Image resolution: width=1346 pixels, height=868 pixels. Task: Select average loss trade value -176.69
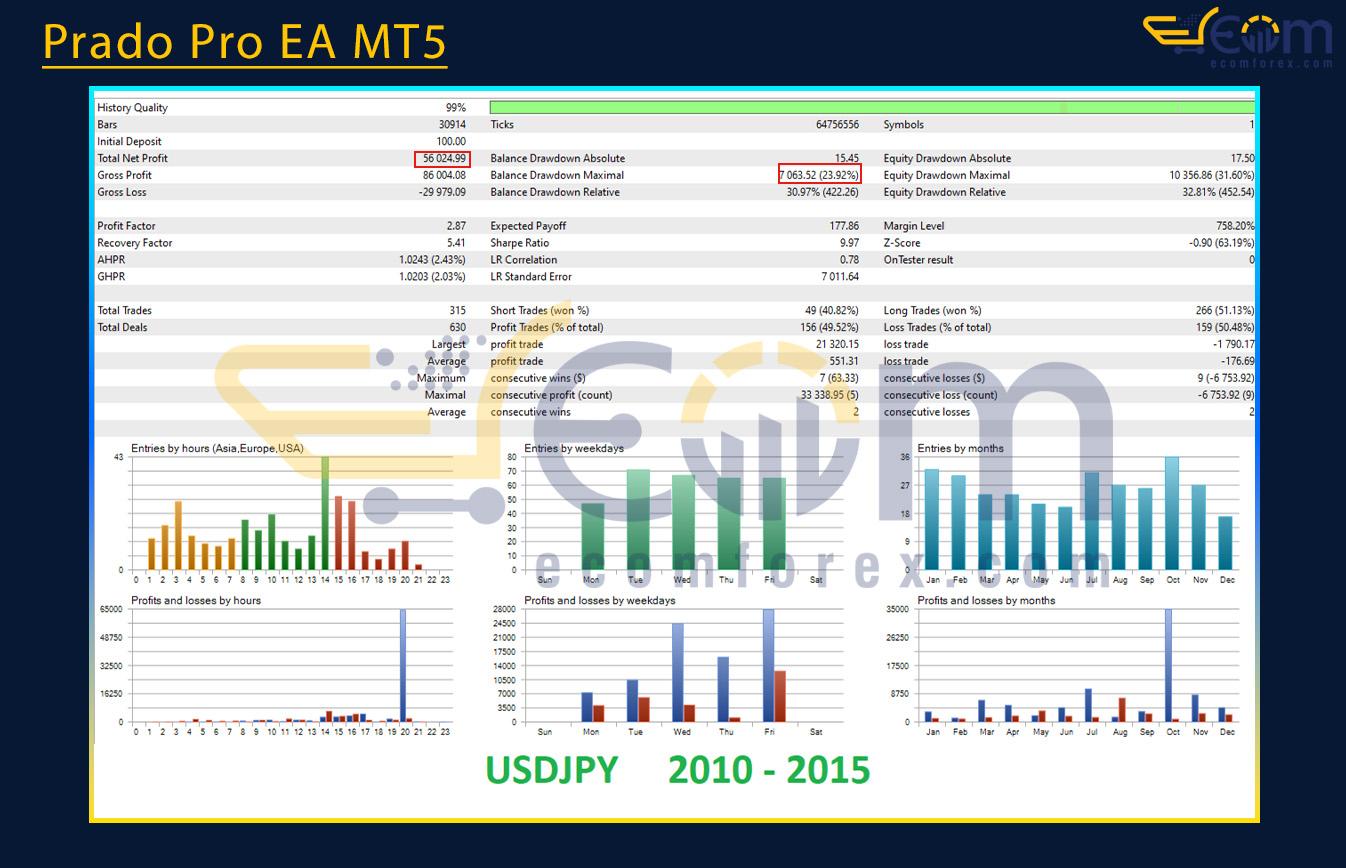click(1238, 362)
